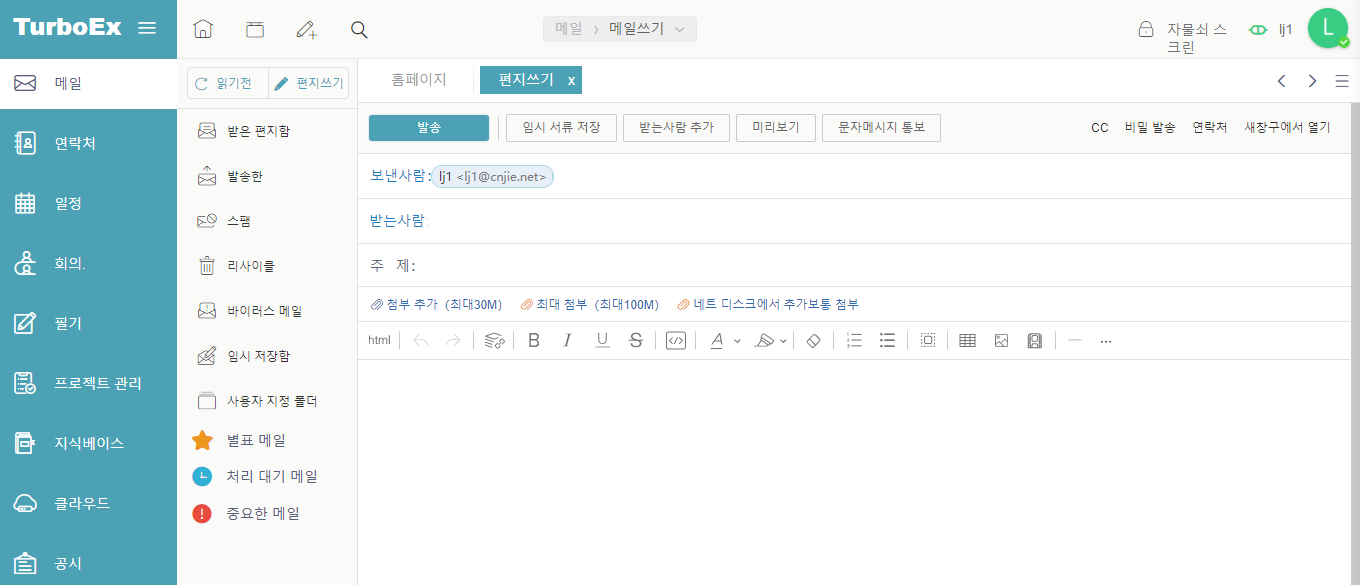Click the search magnifier icon
The image size is (1360, 585).
(x=360, y=29)
